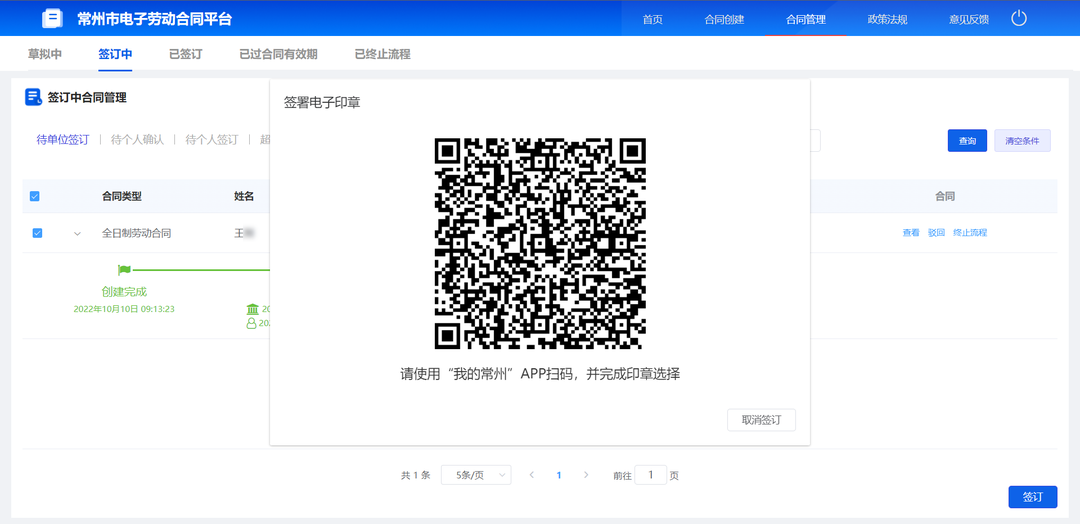Select the 待个人确认 filter
Image resolution: width=1080 pixels, height=524 pixels.
tap(137, 140)
